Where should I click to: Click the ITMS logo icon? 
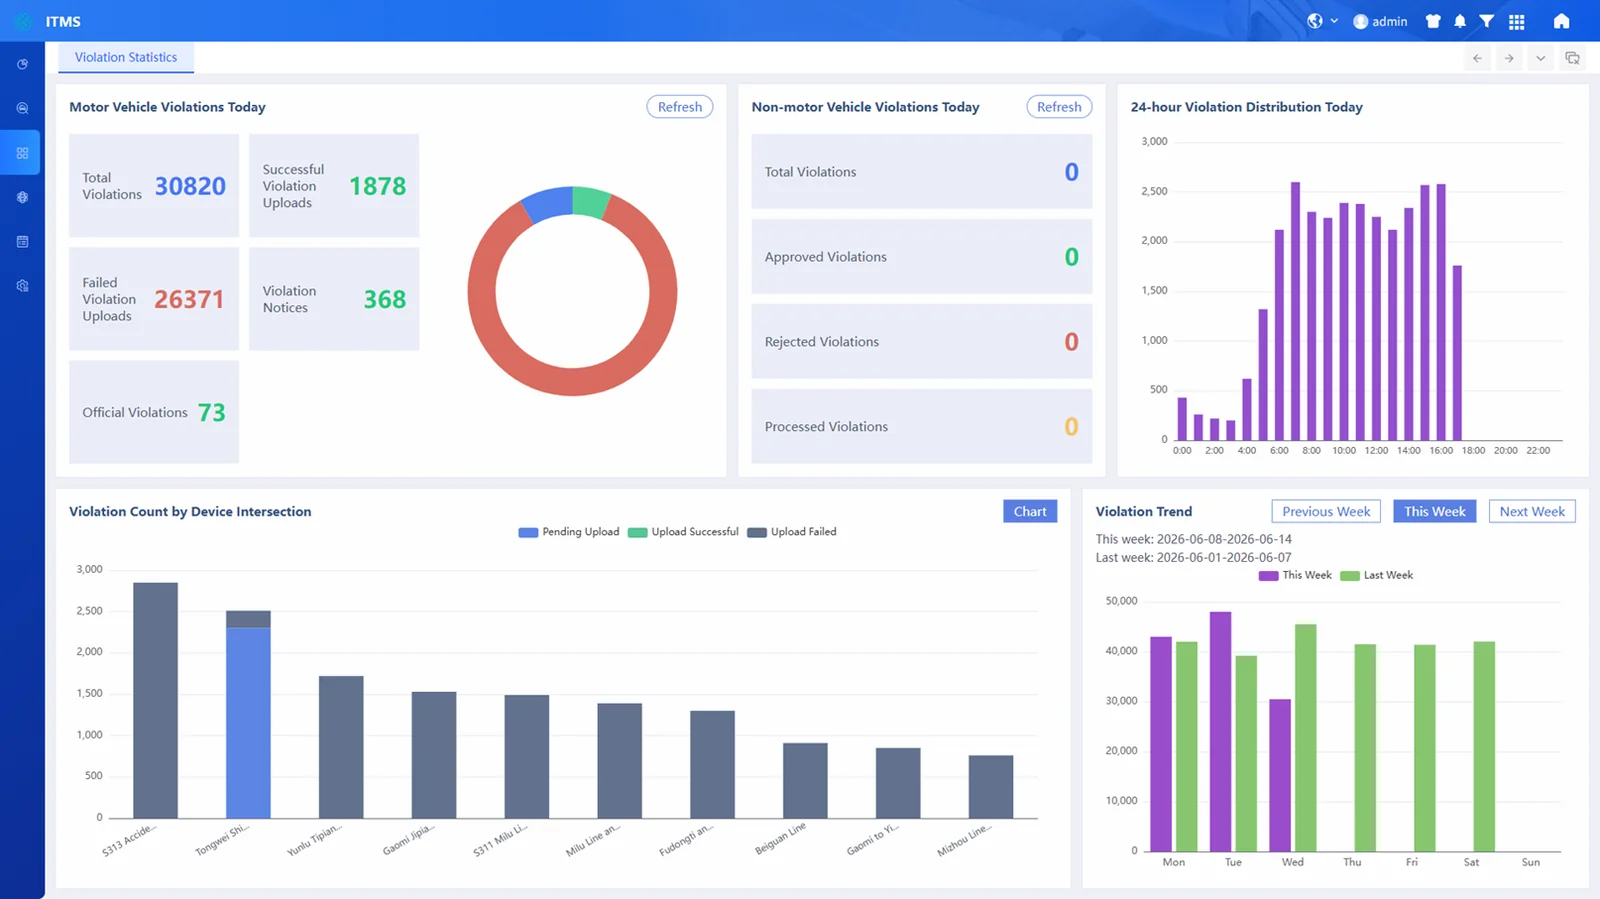tap(23, 21)
